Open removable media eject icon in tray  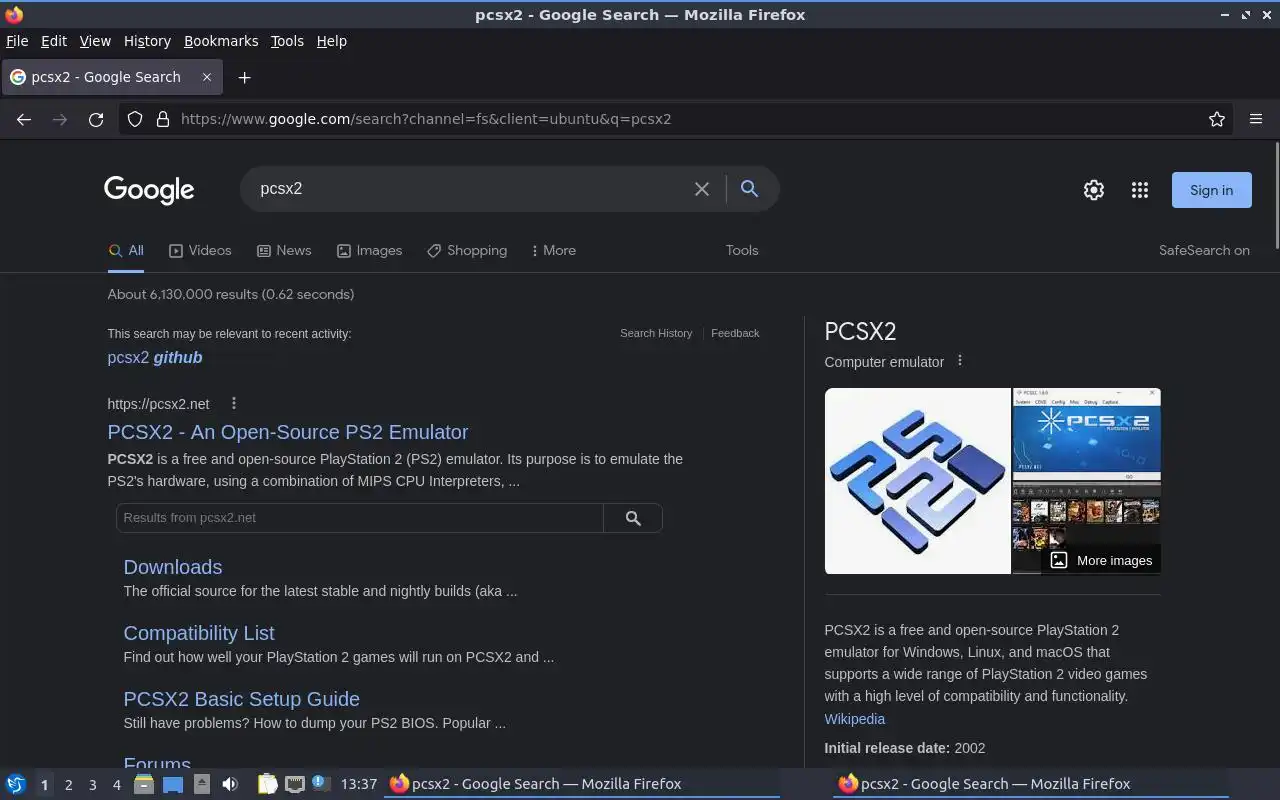[201, 784]
